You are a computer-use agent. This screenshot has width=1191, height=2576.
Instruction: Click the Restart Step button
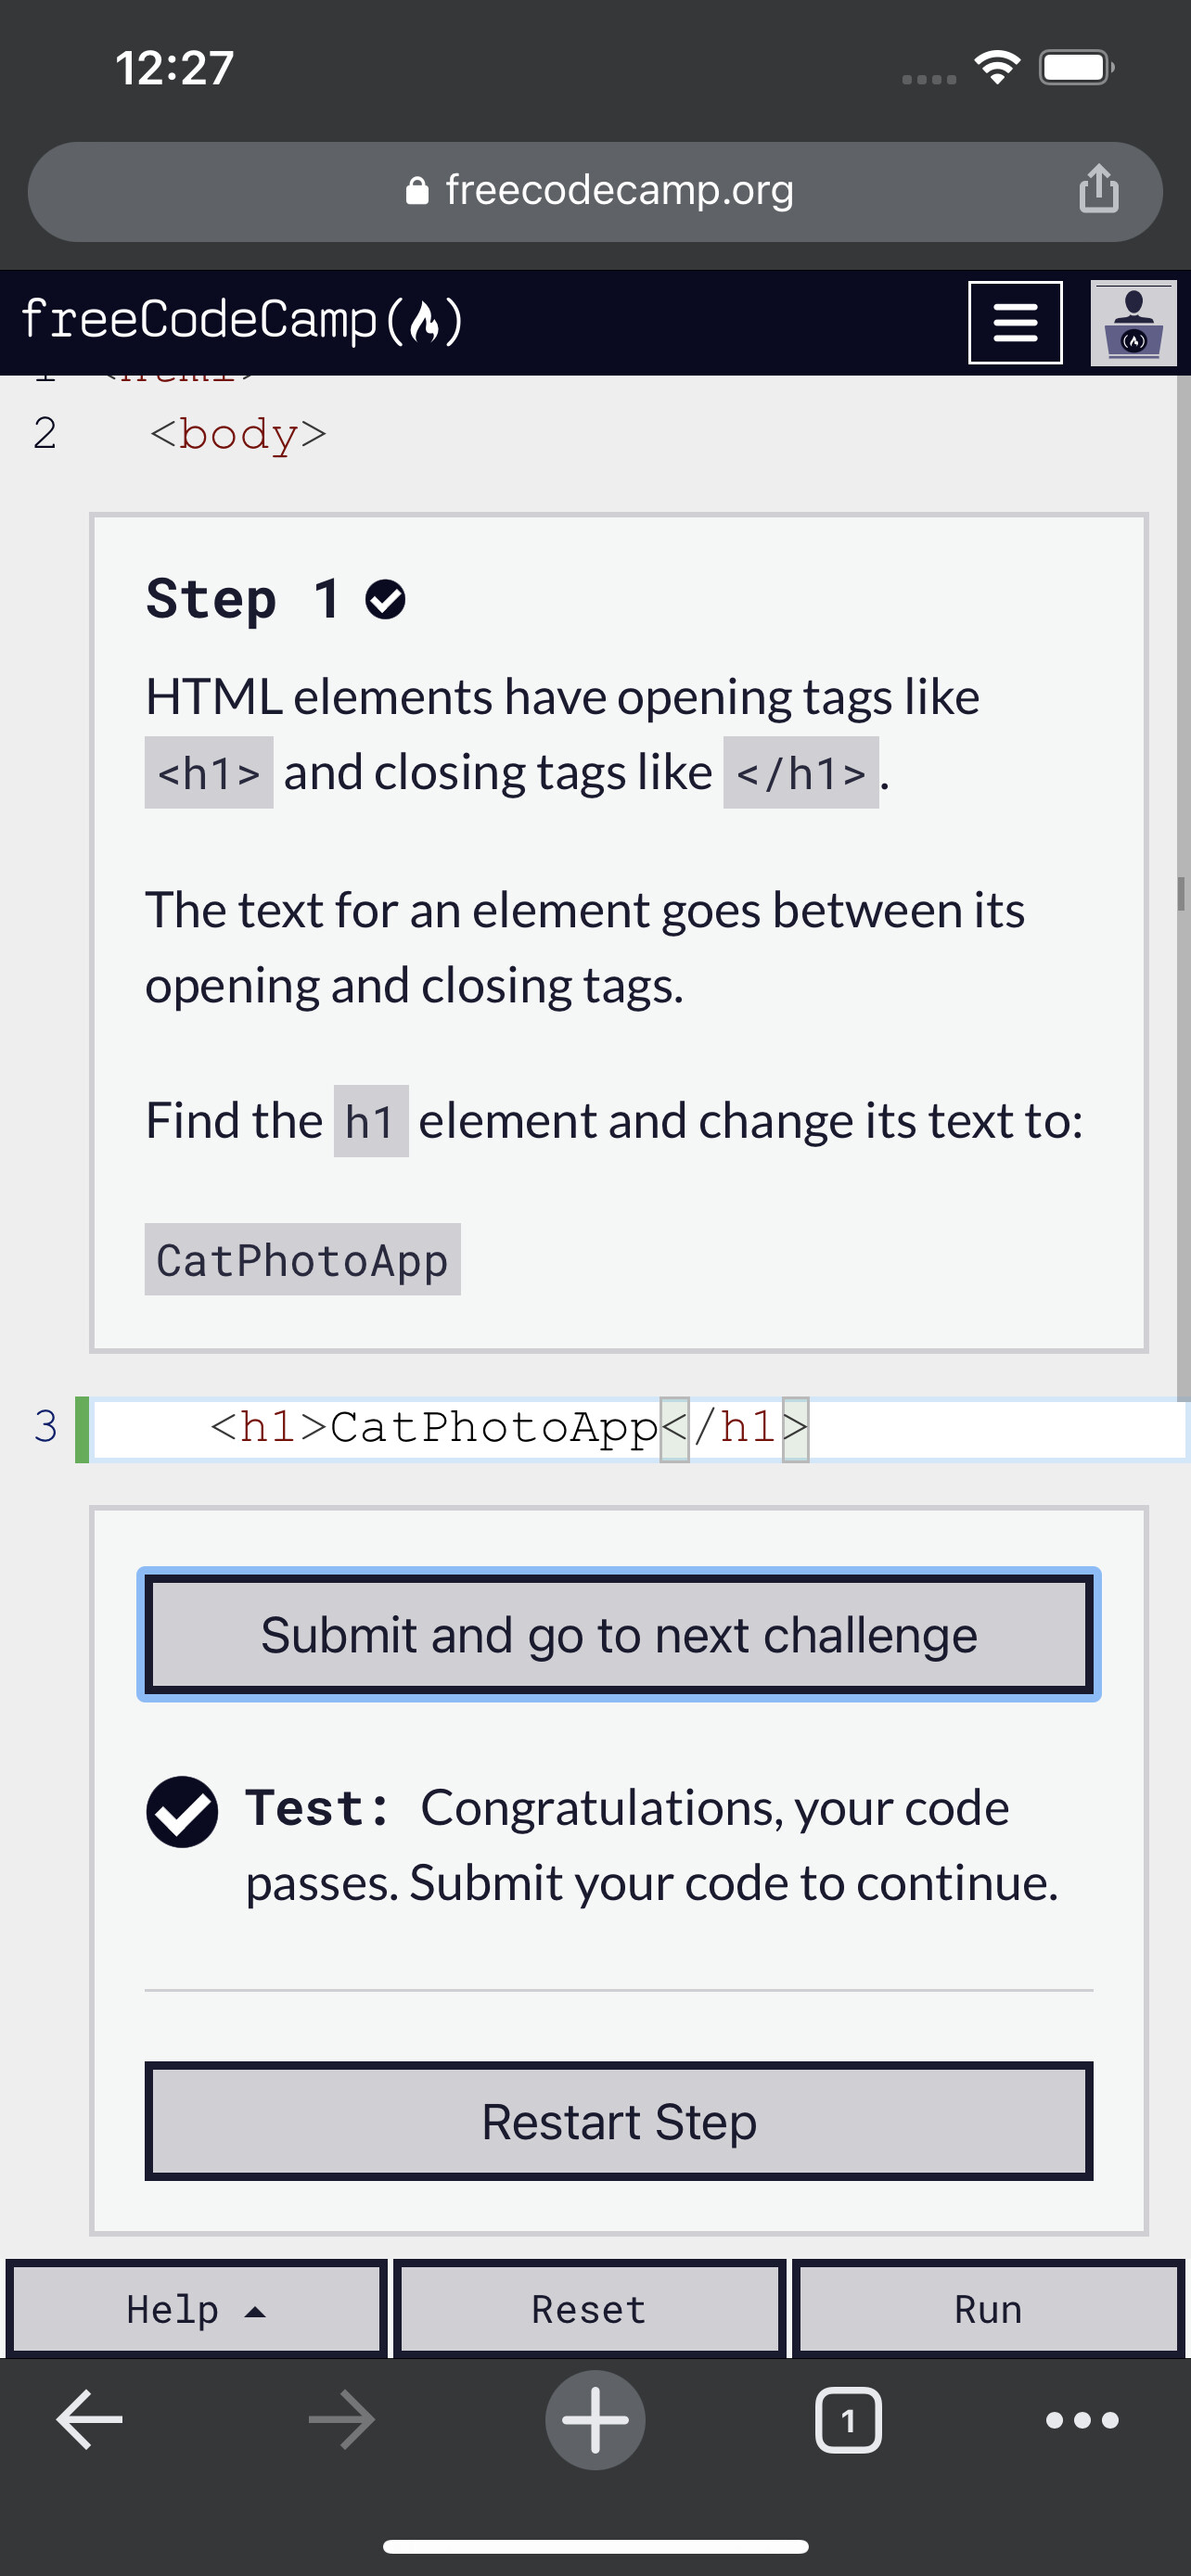click(619, 2121)
